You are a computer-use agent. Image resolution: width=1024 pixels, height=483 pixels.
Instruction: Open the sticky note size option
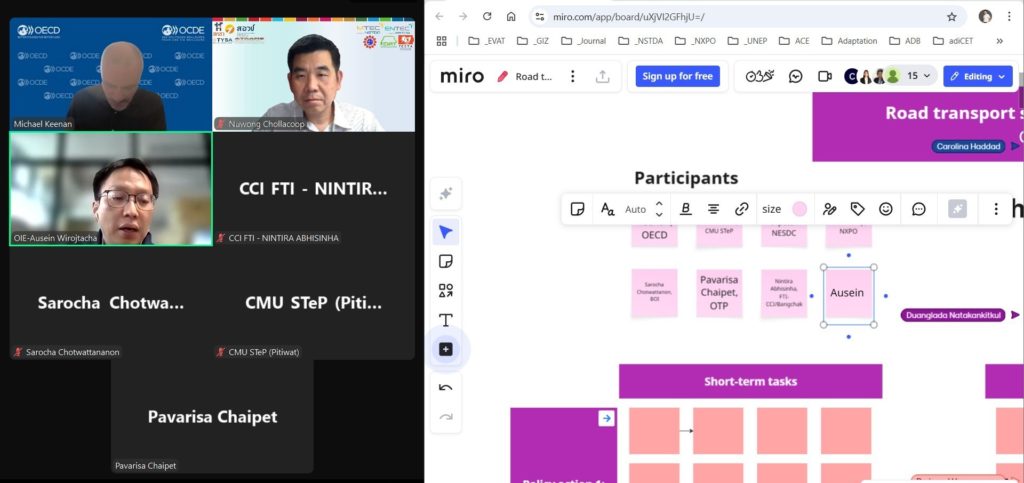point(771,209)
